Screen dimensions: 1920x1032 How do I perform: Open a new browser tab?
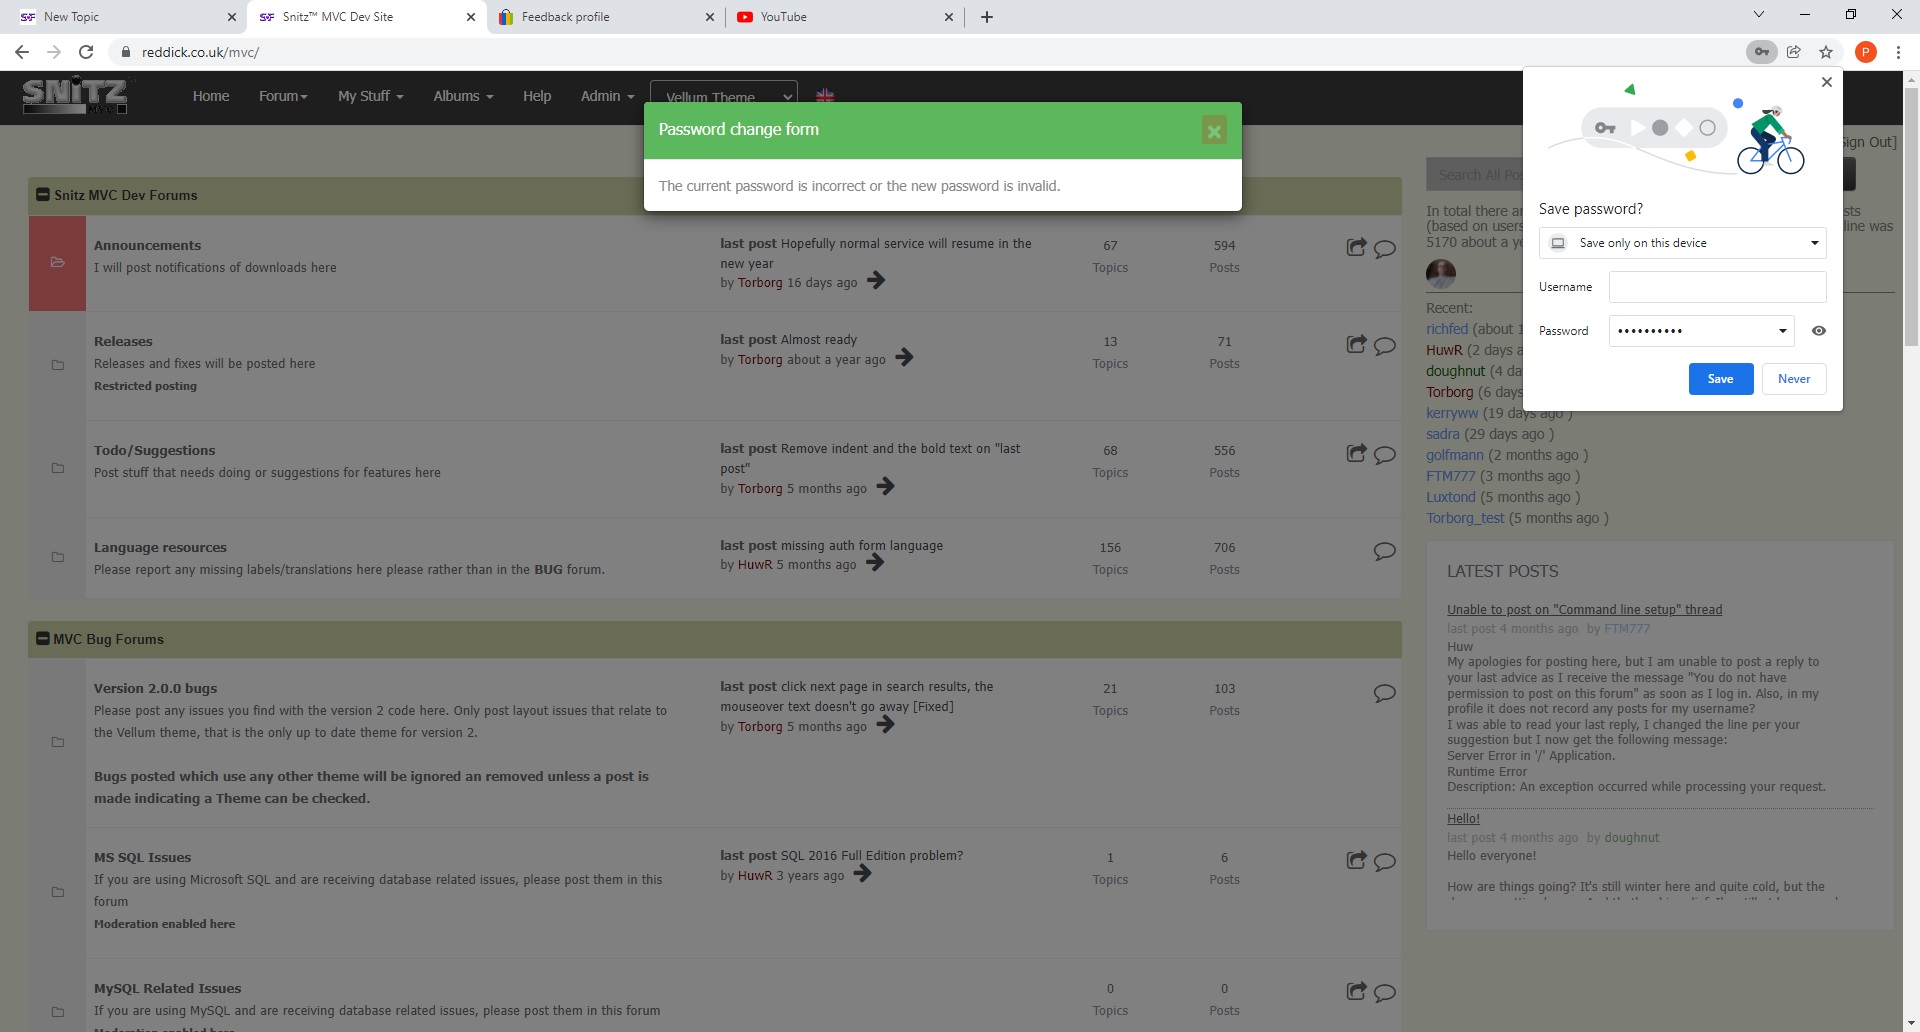tap(986, 17)
